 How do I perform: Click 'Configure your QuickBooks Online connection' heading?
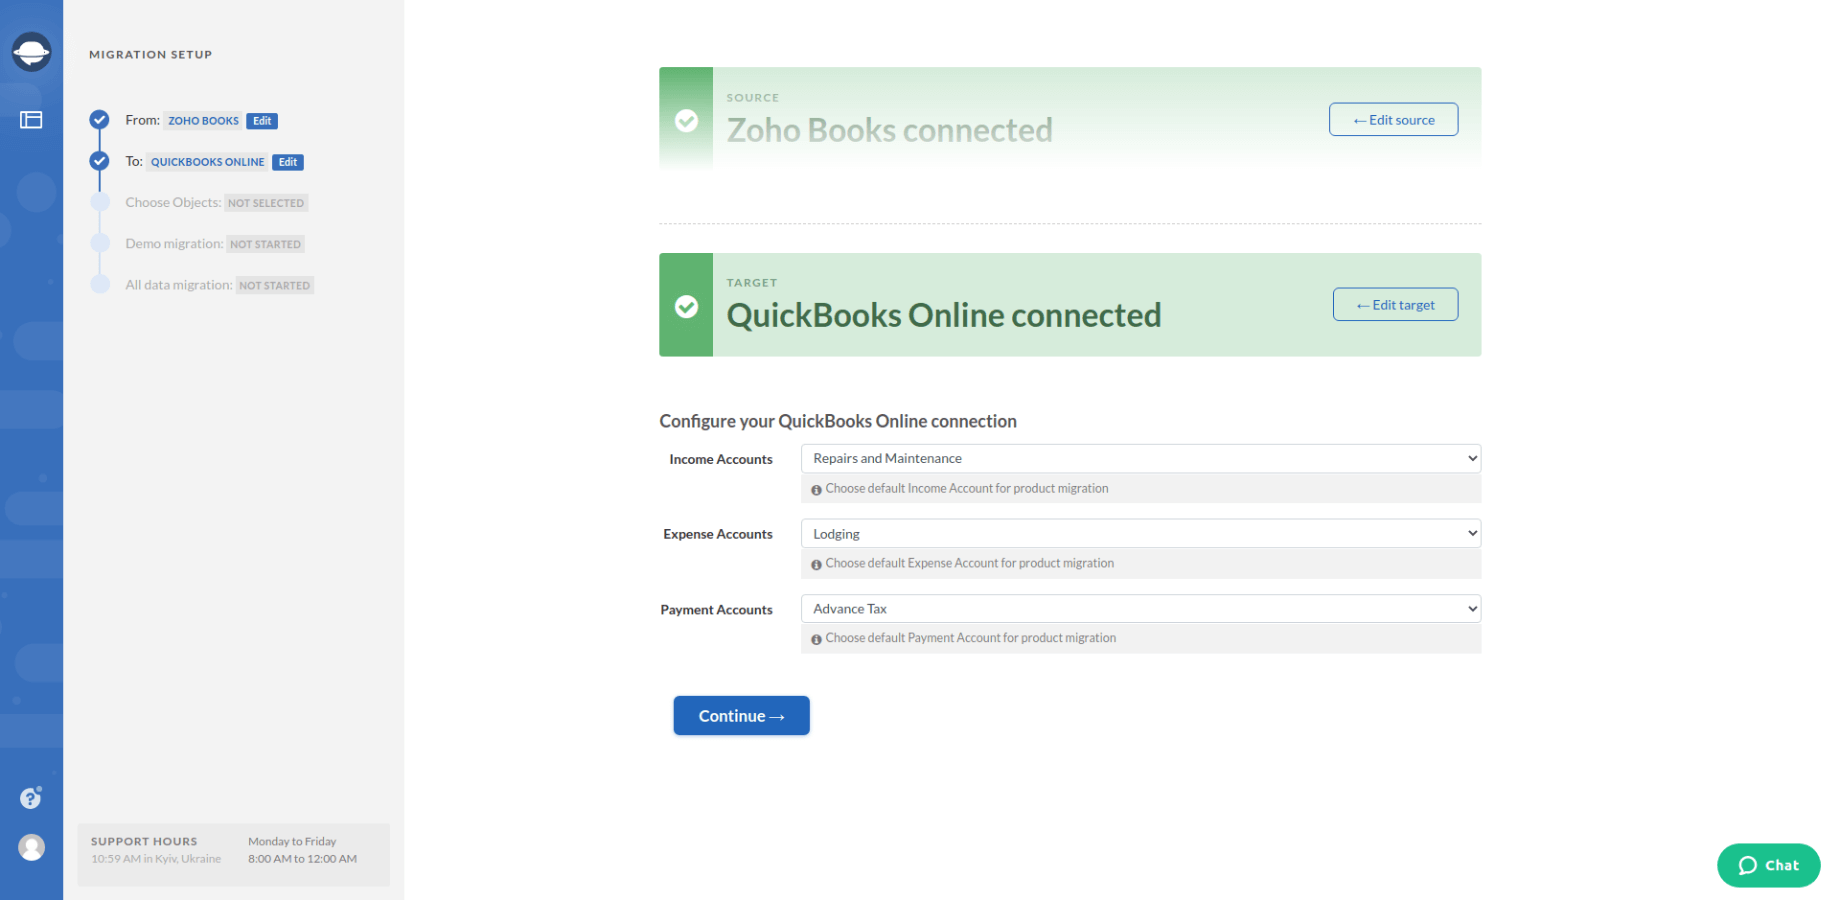[x=838, y=421]
